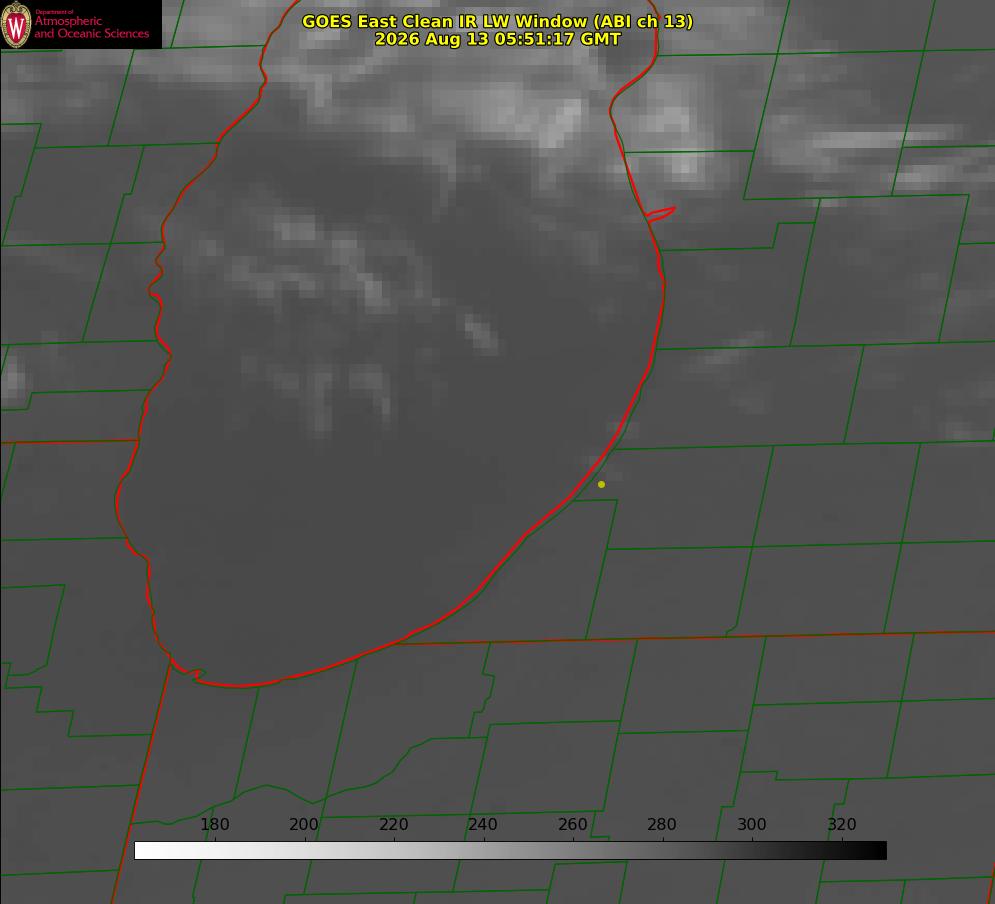Click the 200 label on colorbar
995x904 pixels.
click(304, 824)
